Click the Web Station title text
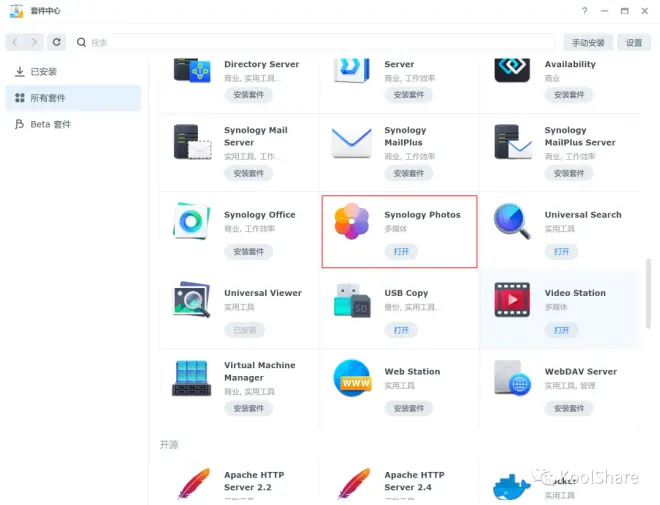This screenshot has height=505, width=660. tap(412, 372)
